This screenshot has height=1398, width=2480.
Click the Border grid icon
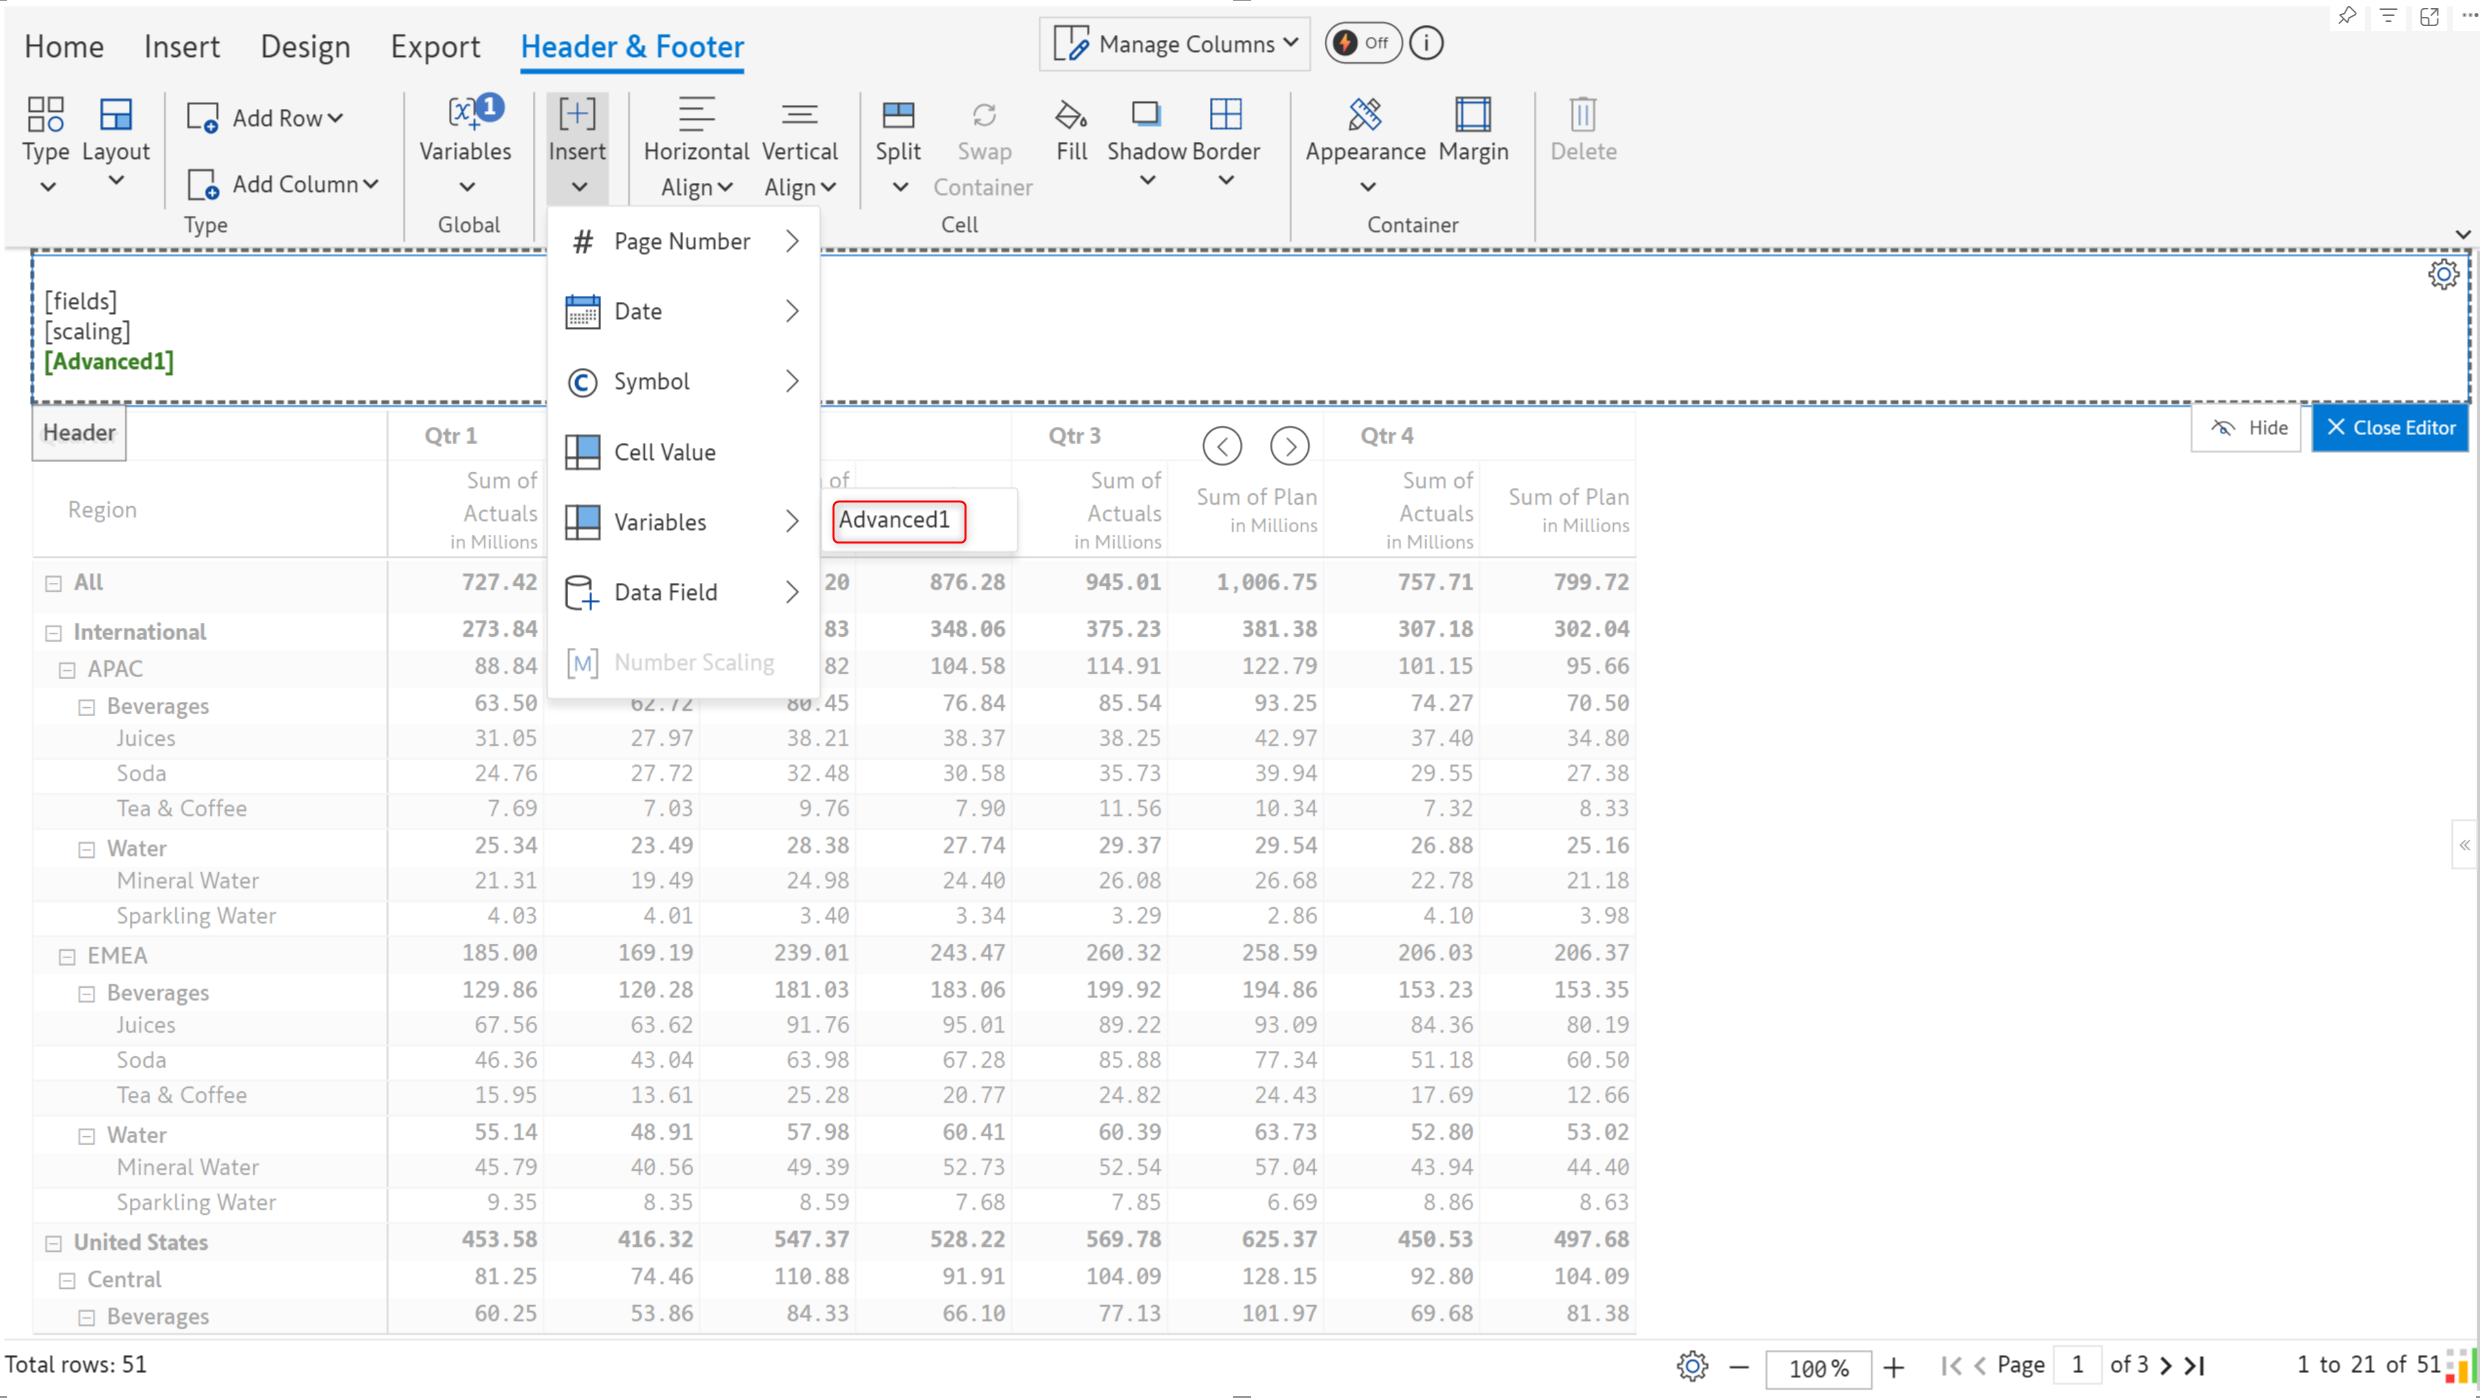(1225, 116)
